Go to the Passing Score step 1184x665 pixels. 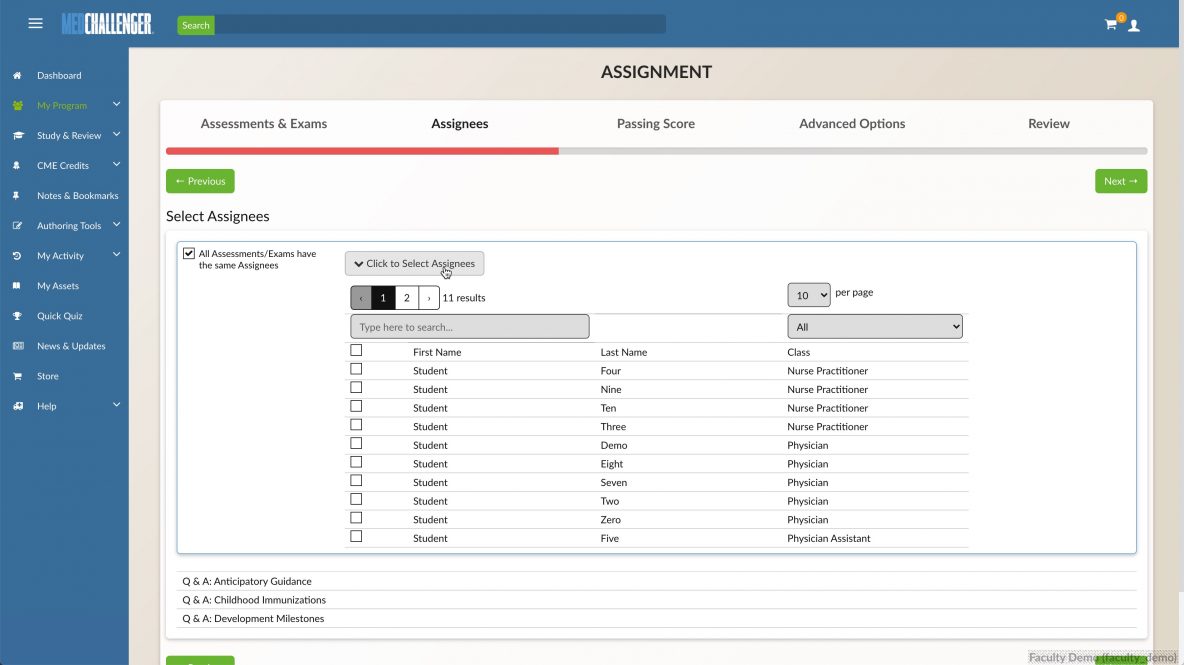655,124
